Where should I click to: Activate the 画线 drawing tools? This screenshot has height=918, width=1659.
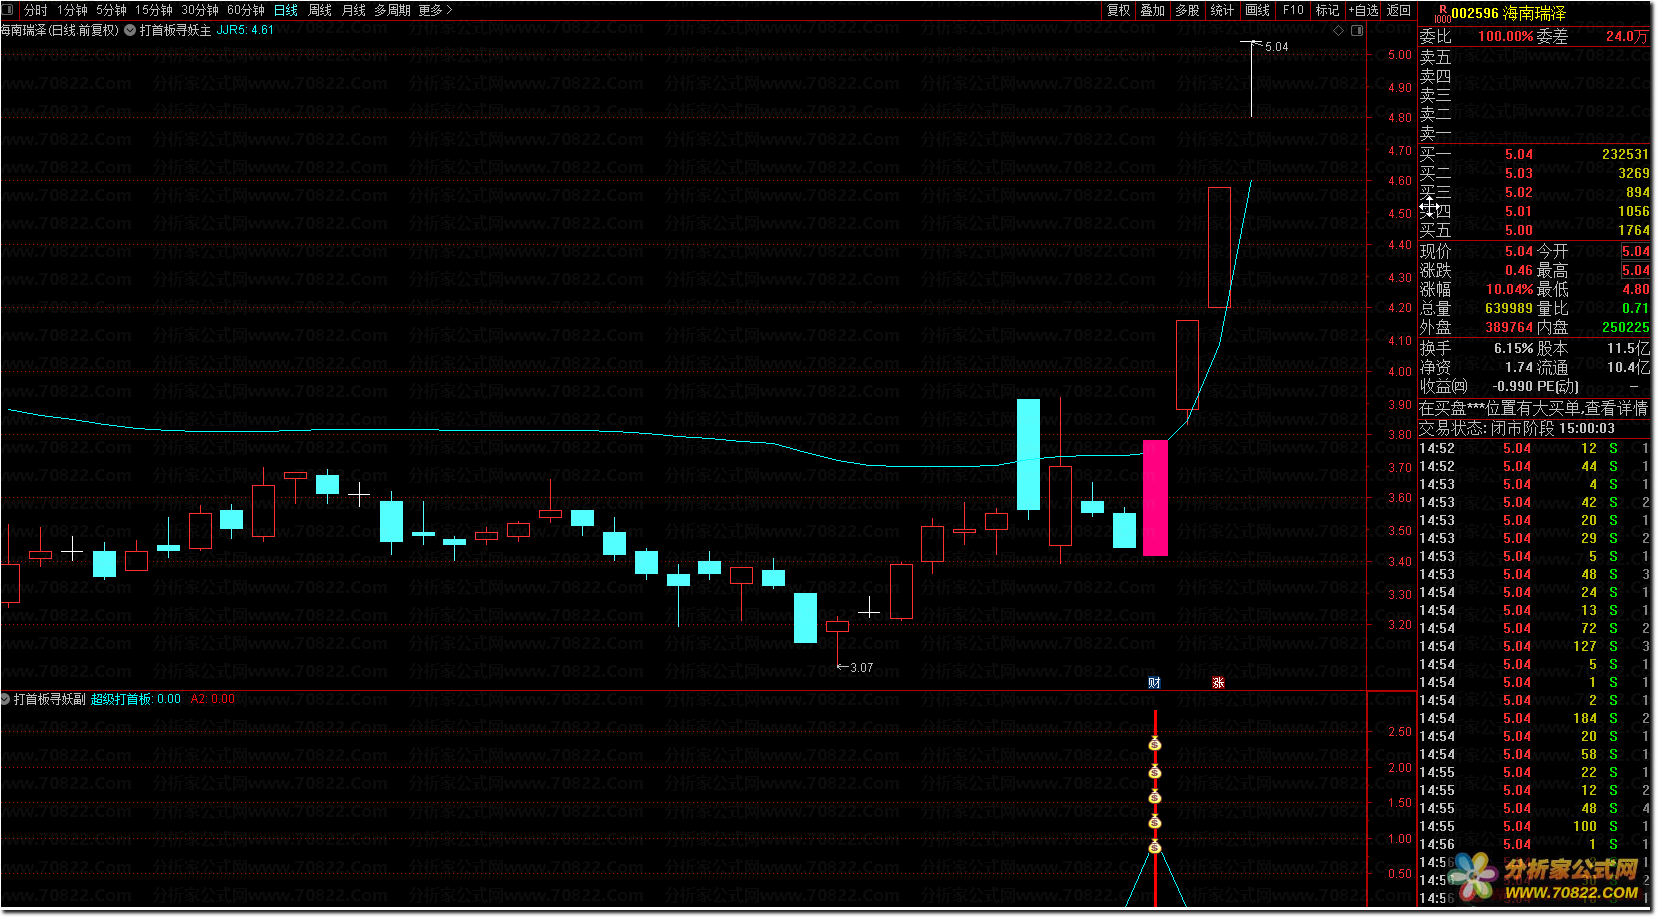pyautogui.click(x=1258, y=10)
